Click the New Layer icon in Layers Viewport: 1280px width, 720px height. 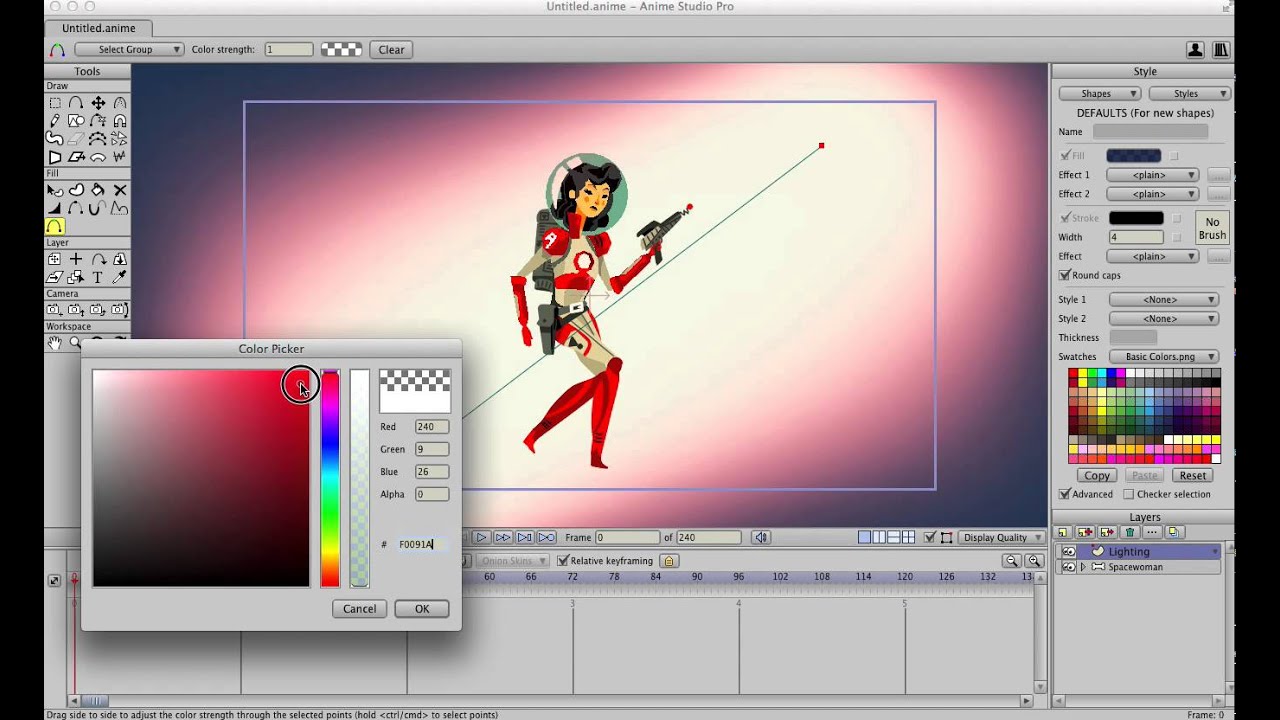[x=1063, y=532]
